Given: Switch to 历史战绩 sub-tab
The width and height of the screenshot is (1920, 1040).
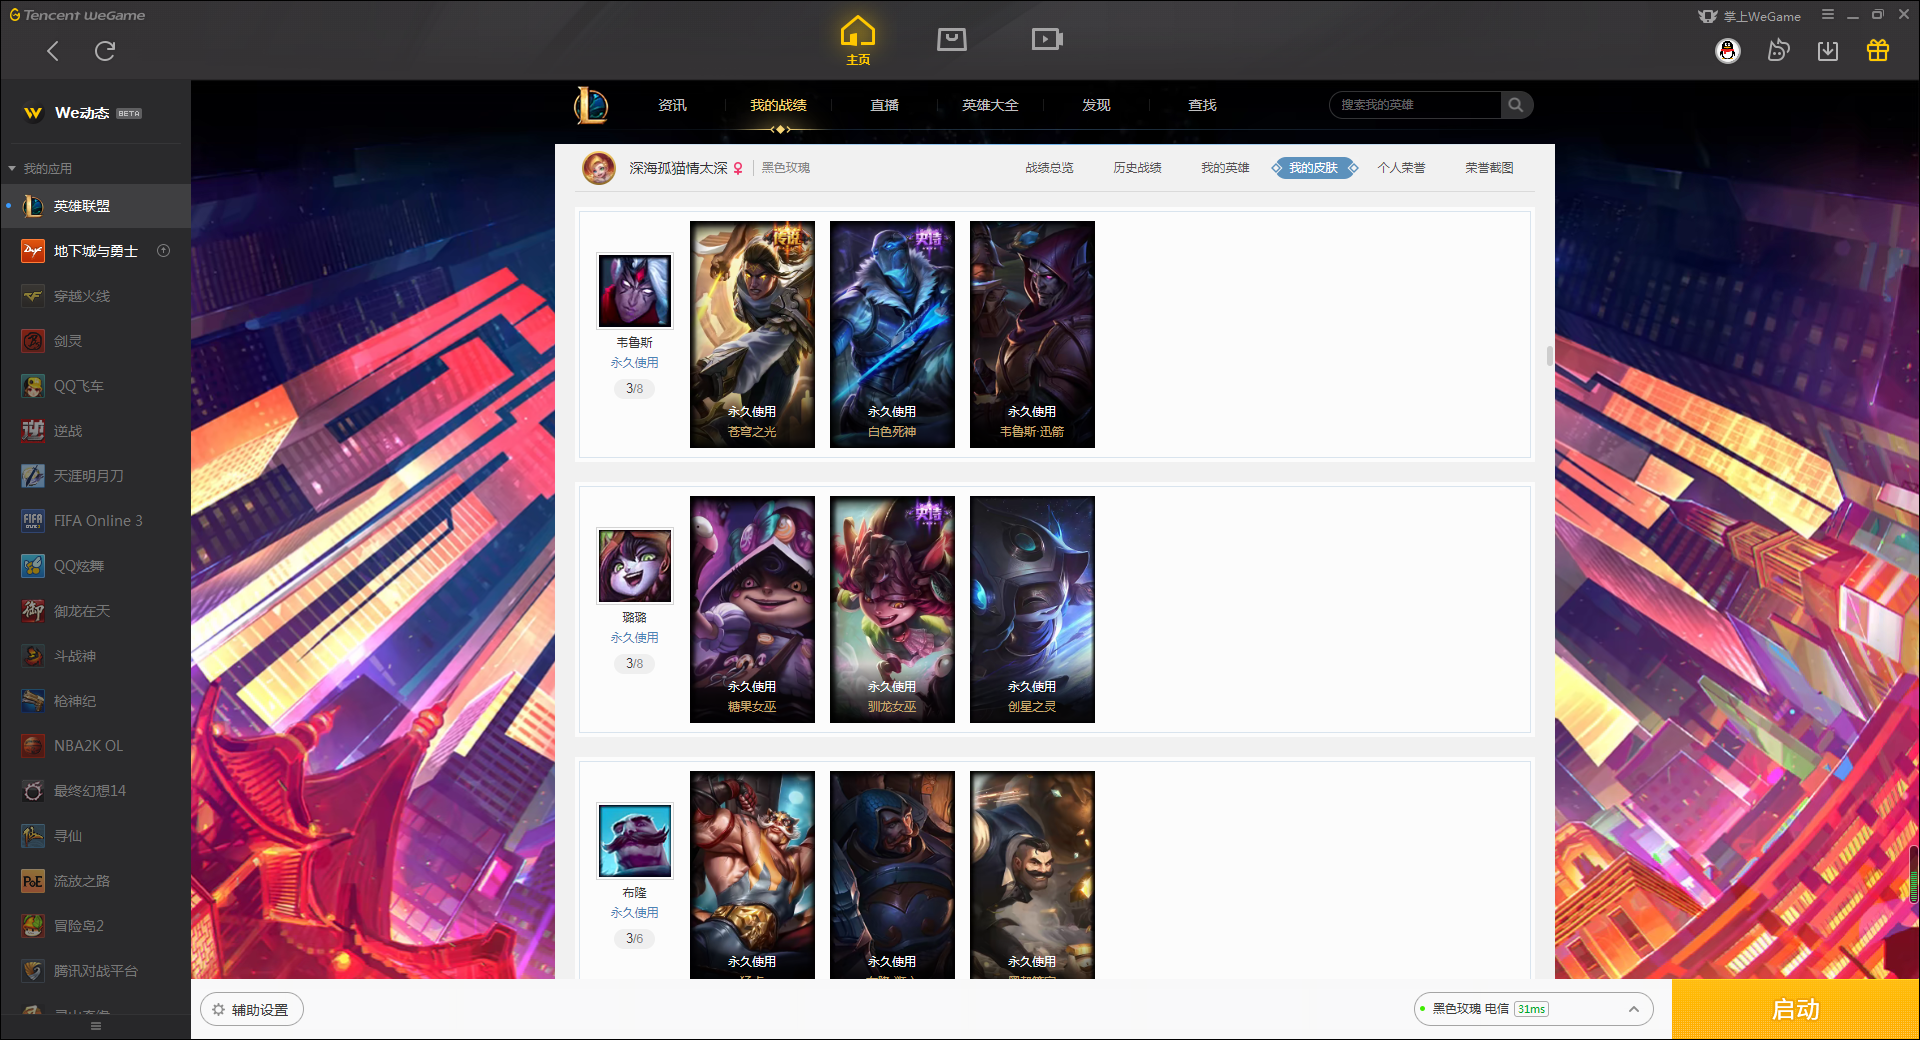Looking at the screenshot, I should tap(1137, 168).
